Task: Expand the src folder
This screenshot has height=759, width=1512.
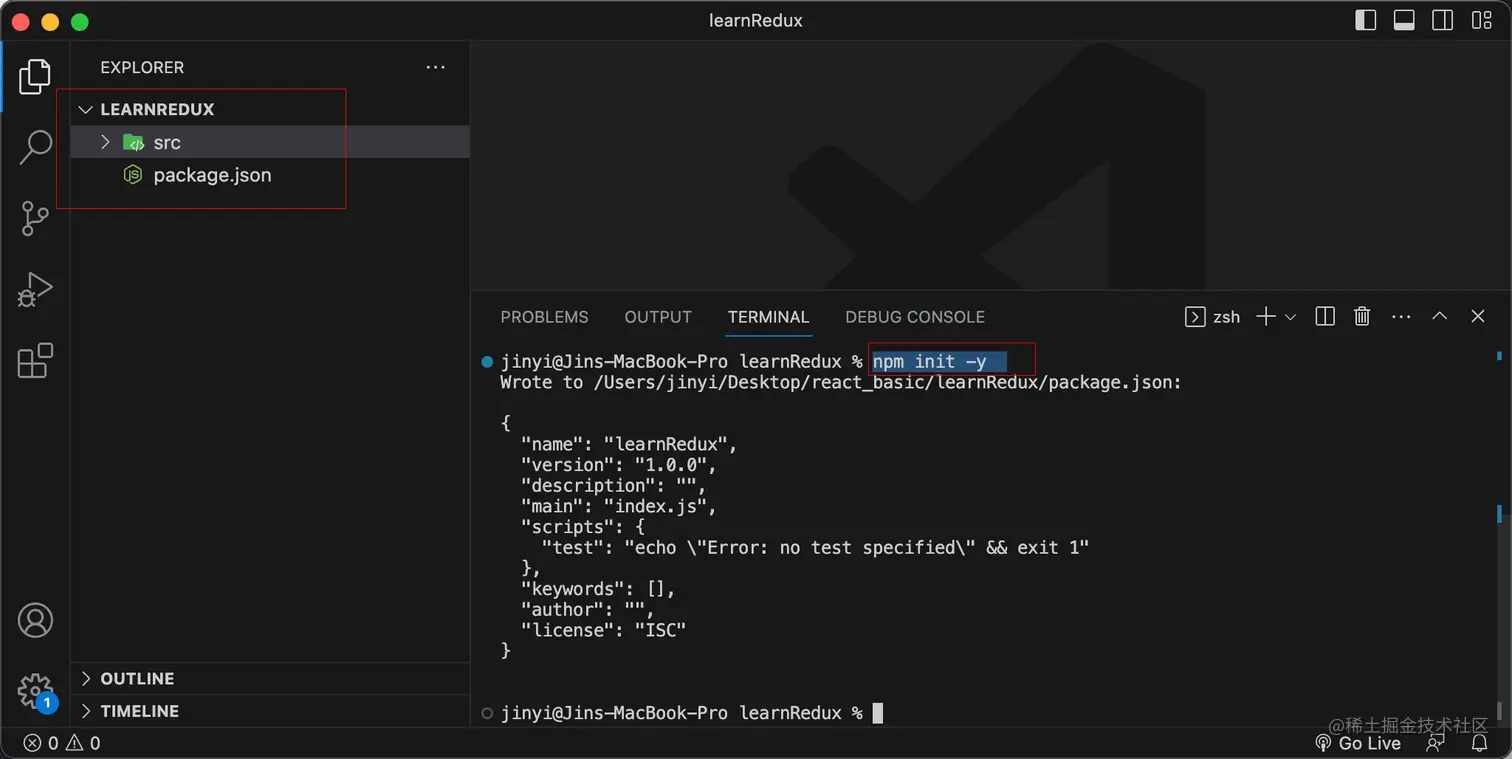Action: (x=106, y=143)
